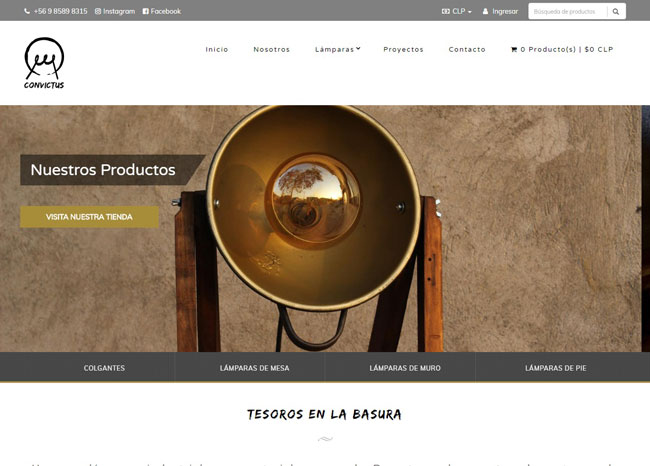Screen dimensions: 650x466
Task: Open the Nosotros menu item
Action: point(272,49)
